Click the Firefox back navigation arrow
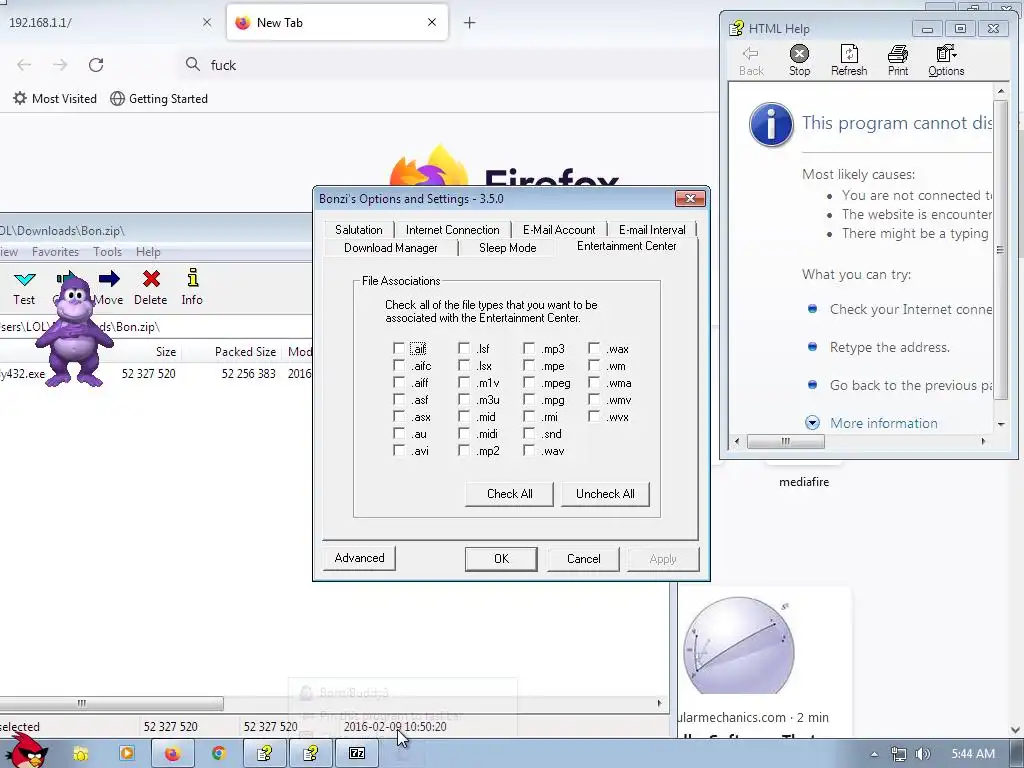The image size is (1024, 768). 24,65
